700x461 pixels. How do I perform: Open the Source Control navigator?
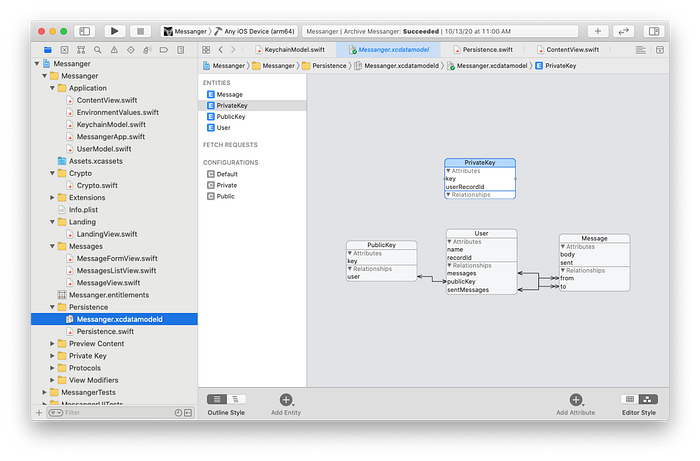click(x=64, y=50)
